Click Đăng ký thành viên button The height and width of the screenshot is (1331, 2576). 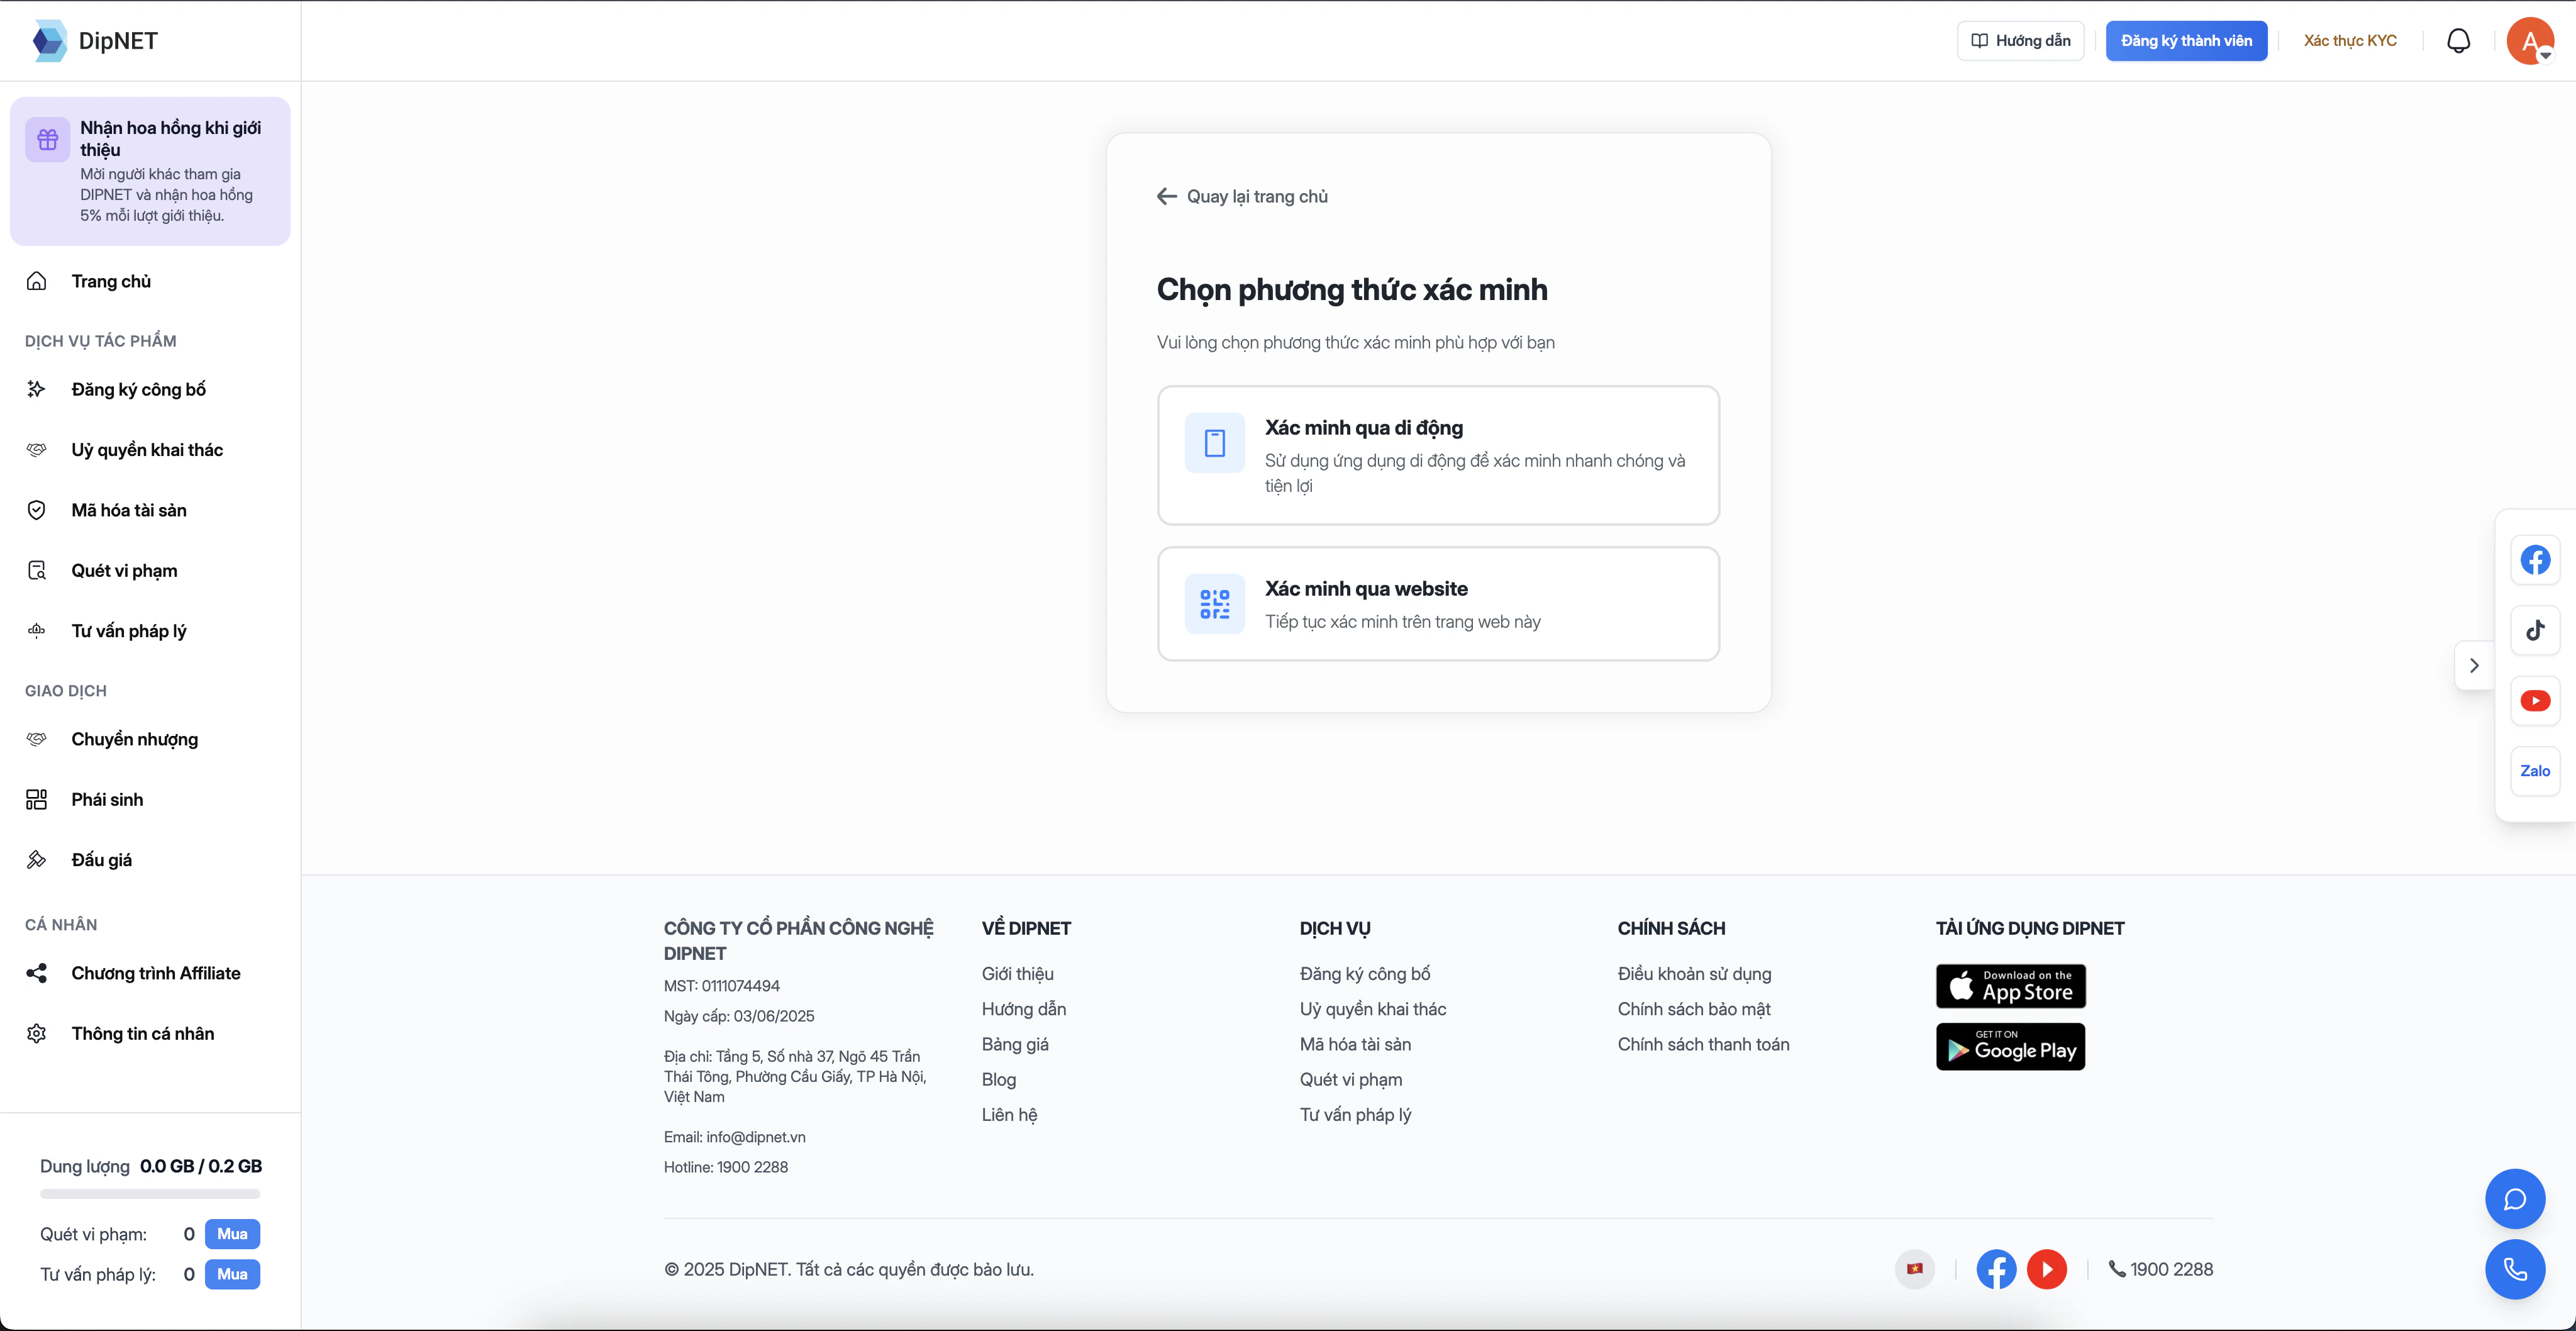point(2186,41)
